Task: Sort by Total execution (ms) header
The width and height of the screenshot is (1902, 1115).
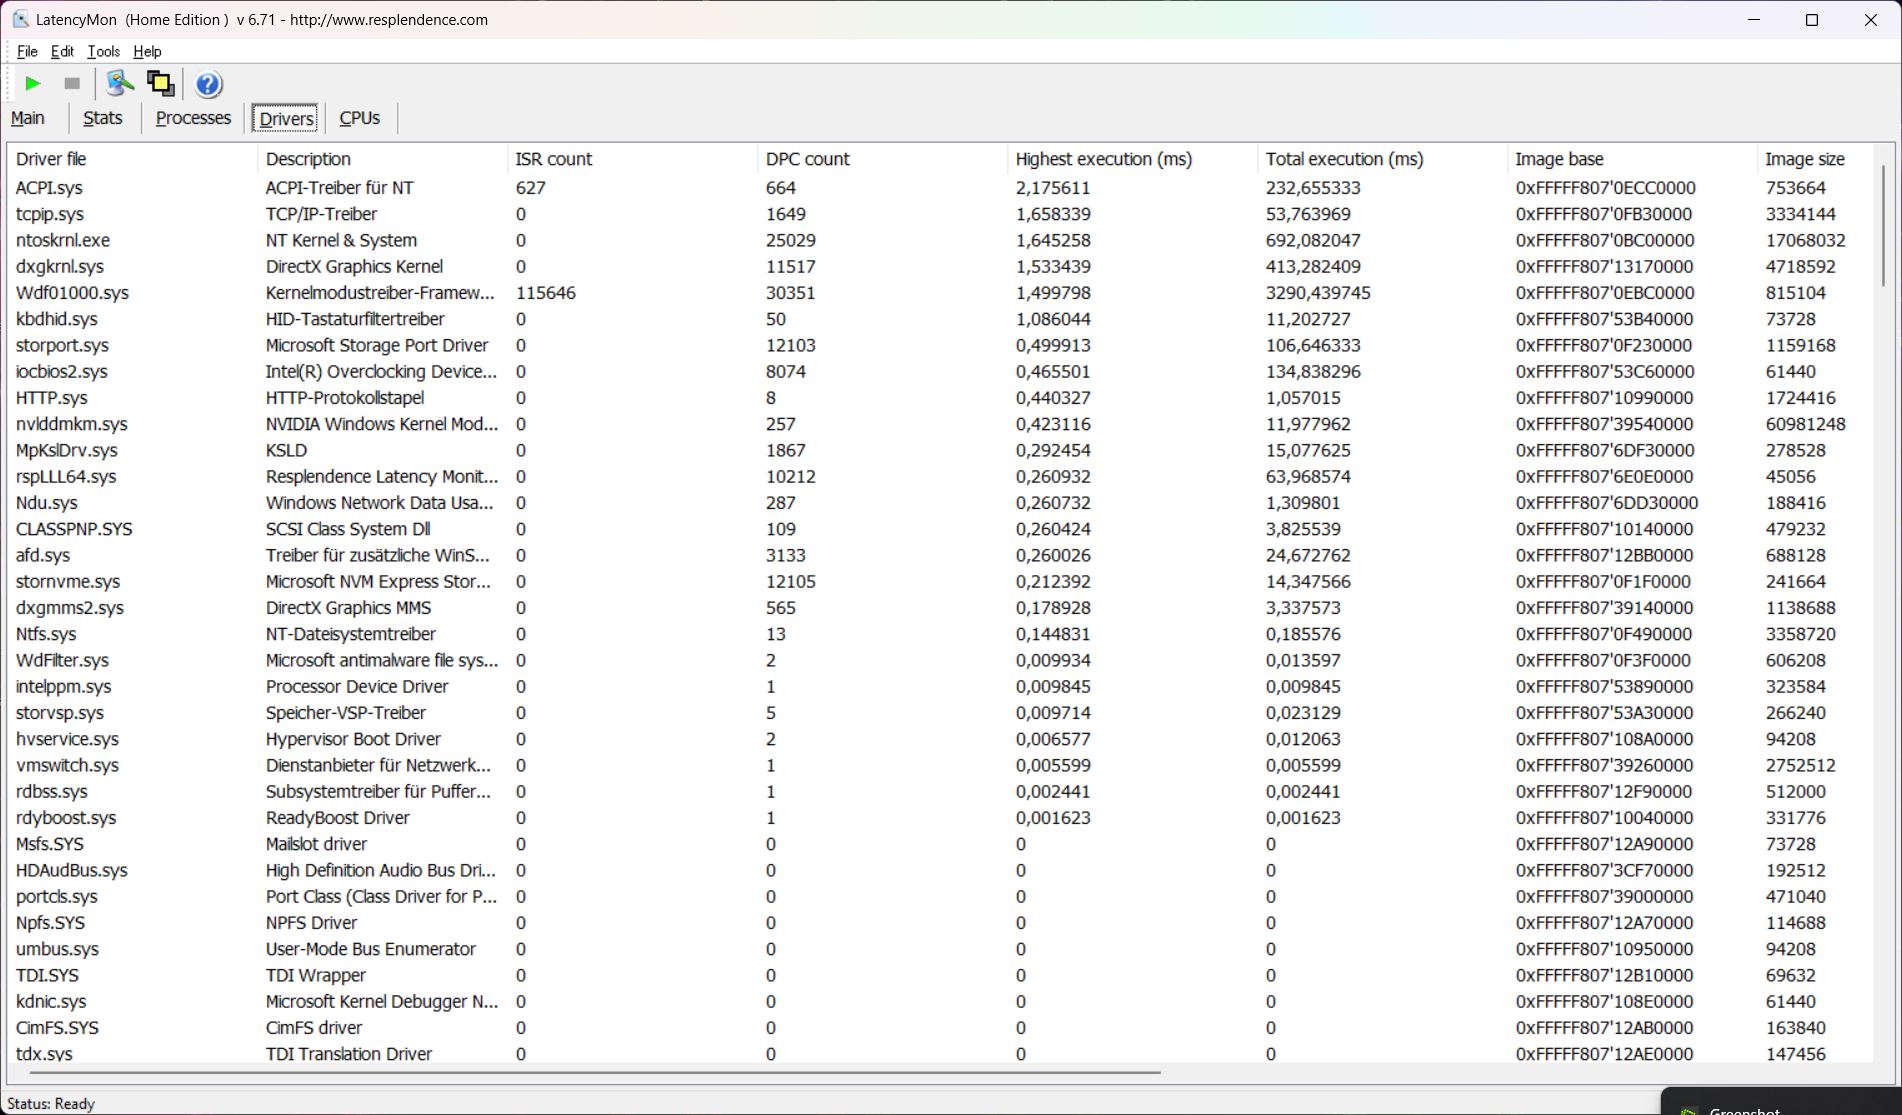Action: [1382, 159]
